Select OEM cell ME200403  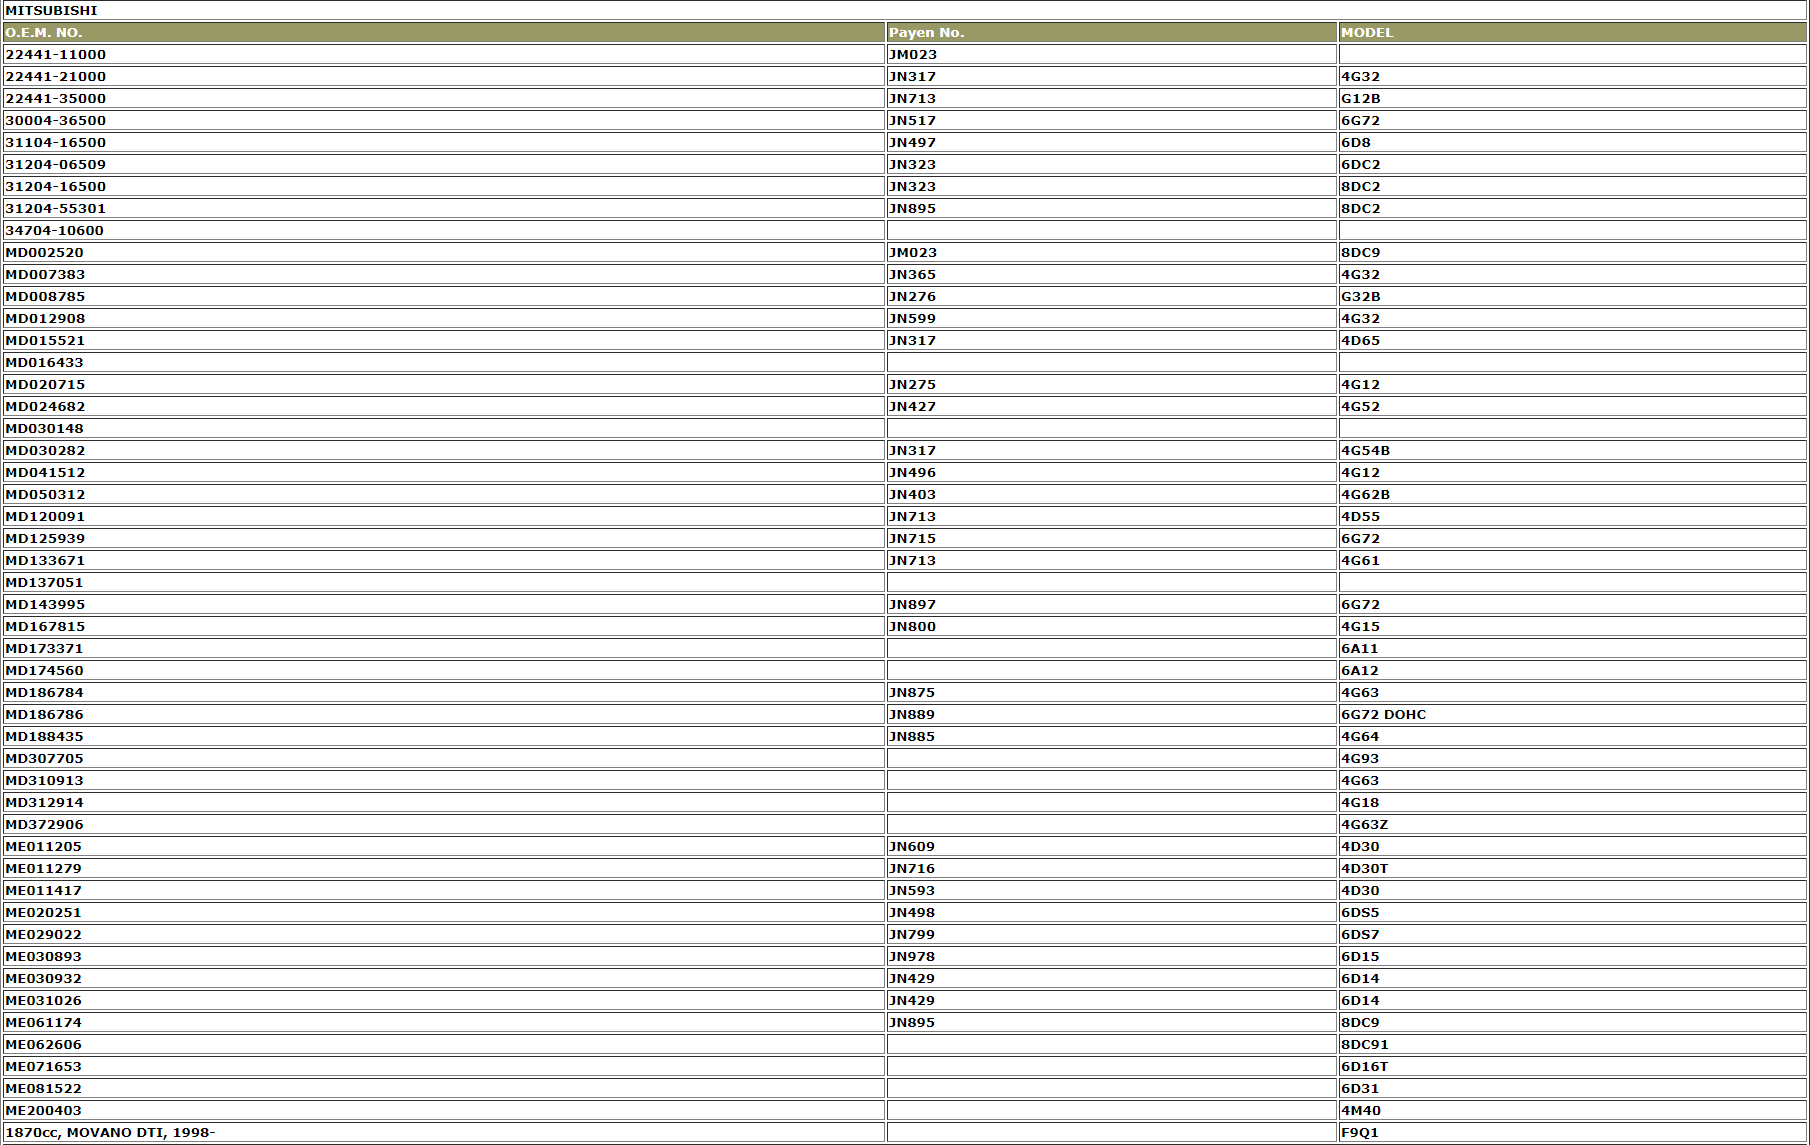[444, 1110]
